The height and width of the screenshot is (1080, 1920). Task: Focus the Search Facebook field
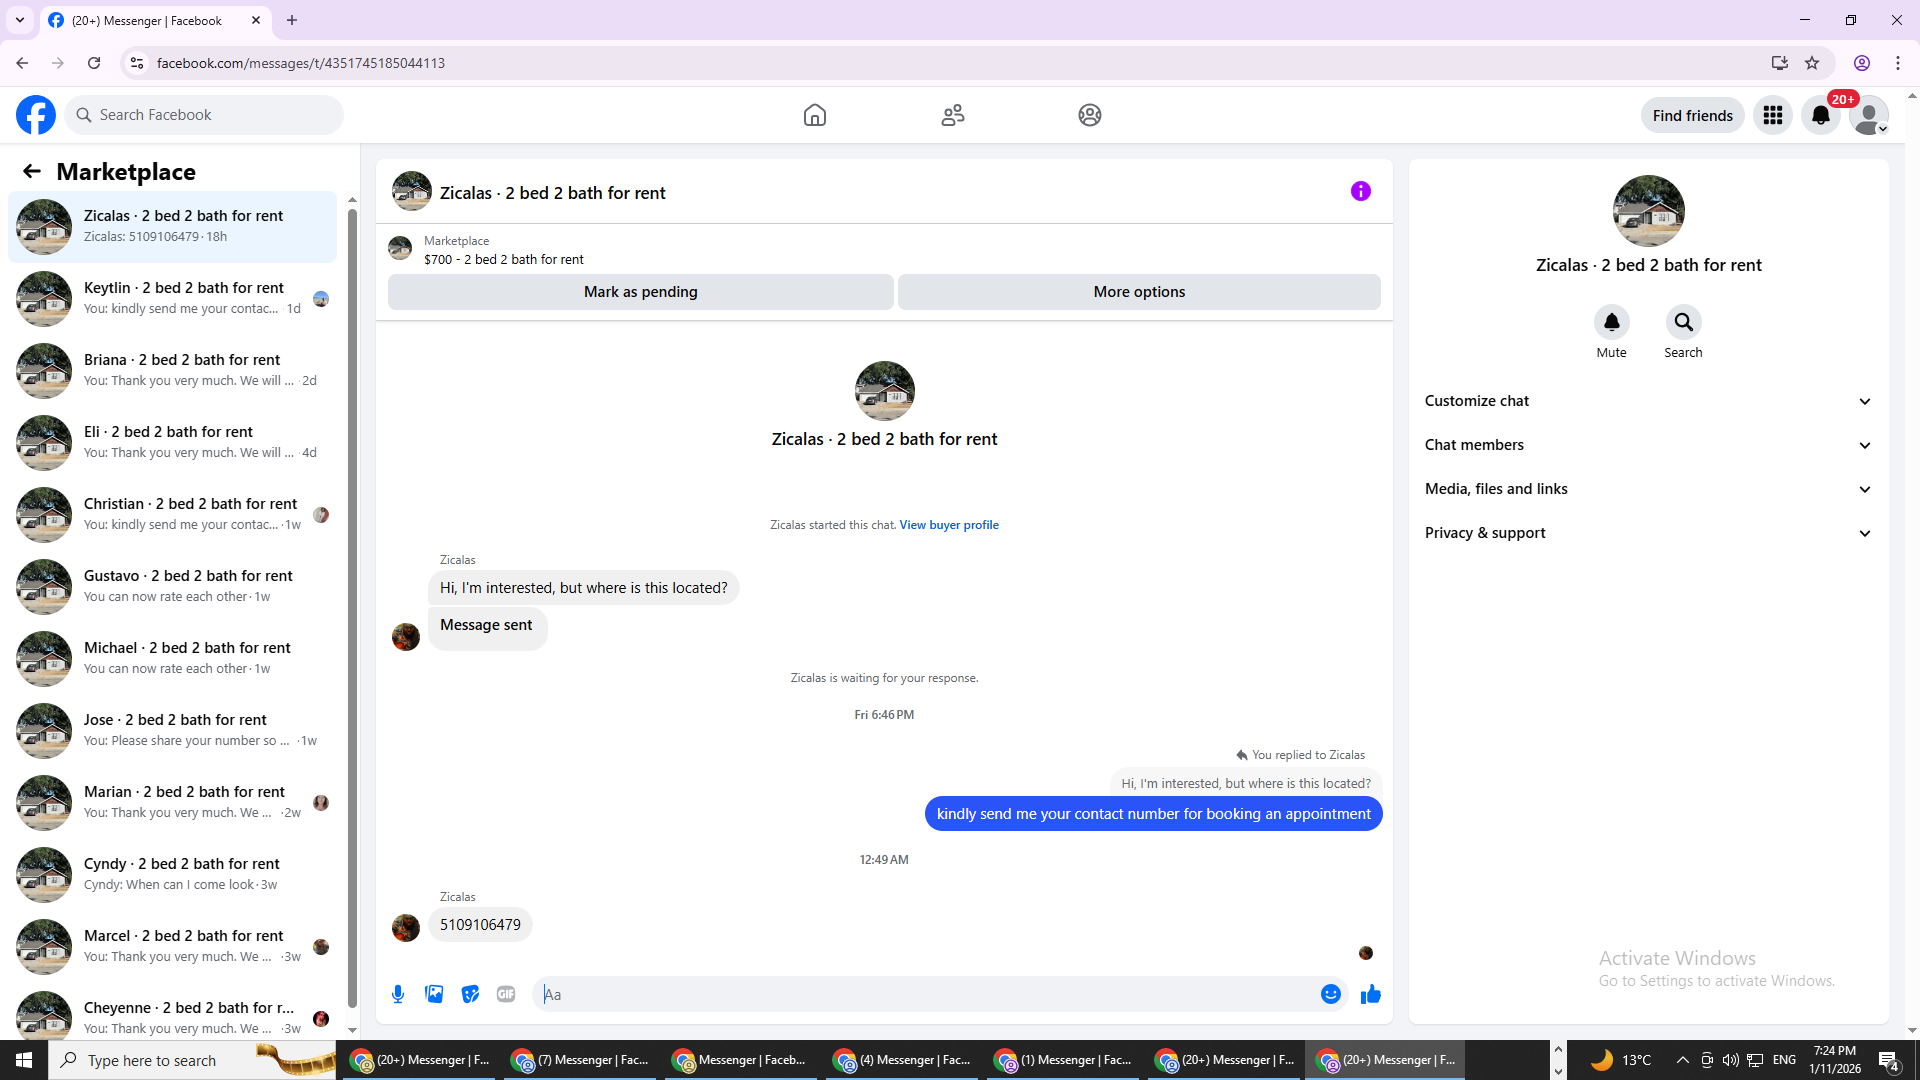(204, 115)
